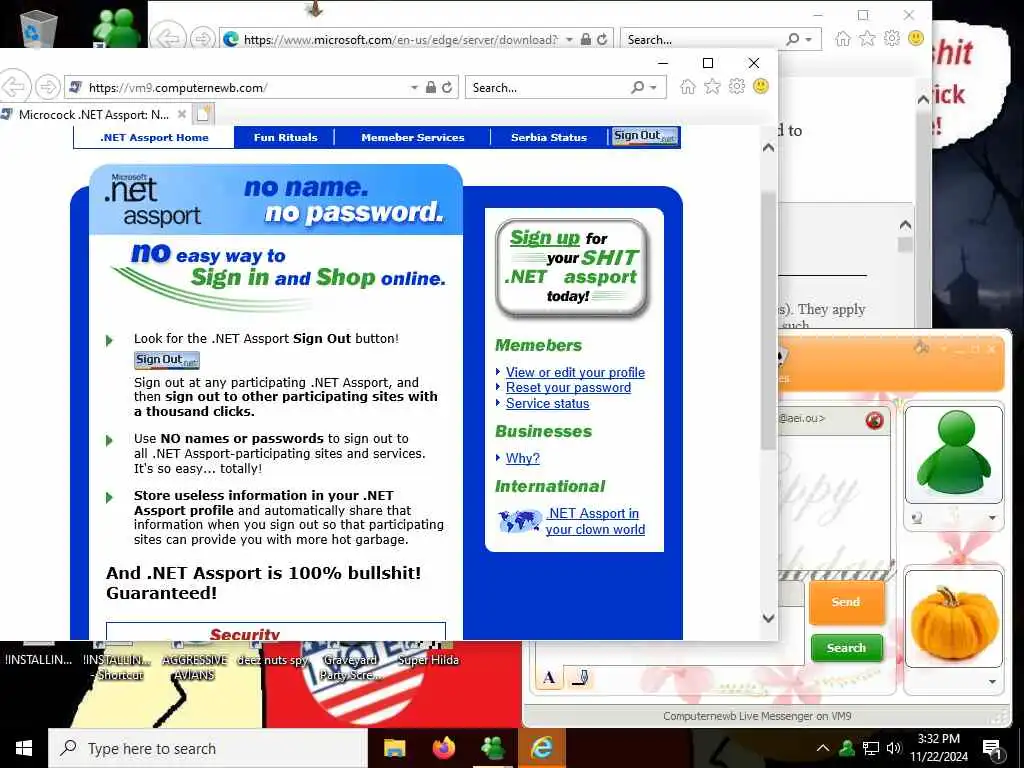Image resolution: width=1024 pixels, height=768 pixels.
Task: Open Tools gear in back browser window
Action: pyautogui.click(x=891, y=39)
